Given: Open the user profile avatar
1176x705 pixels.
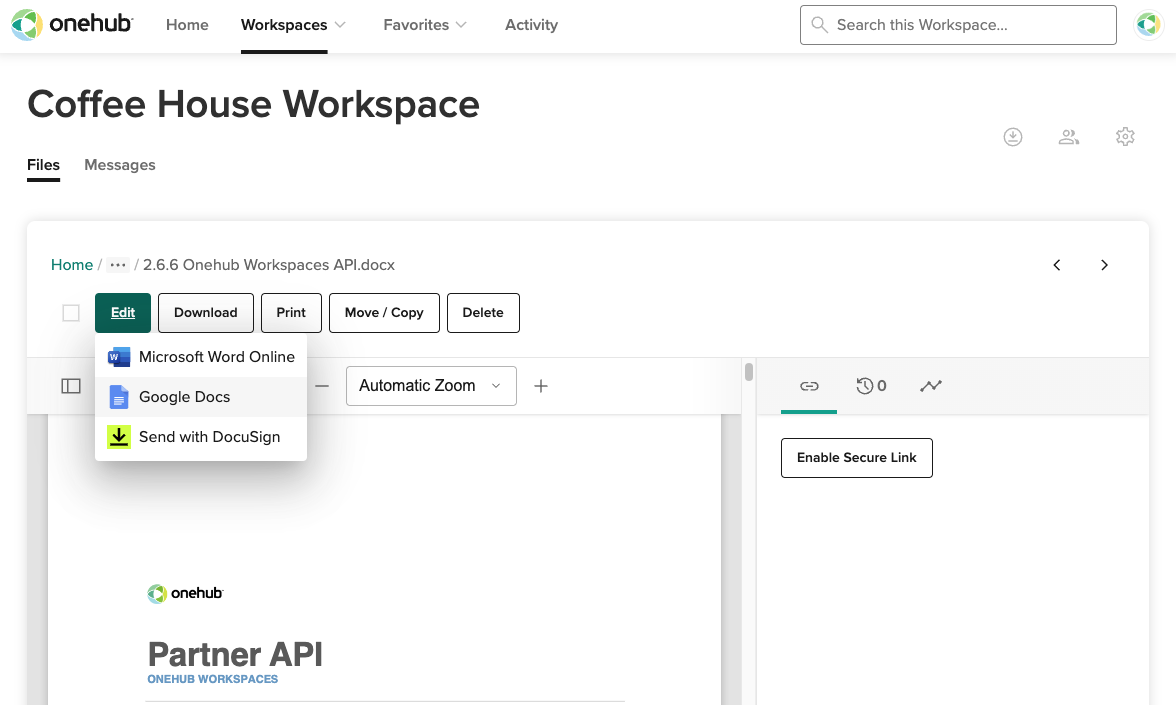Looking at the screenshot, I should pyautogui.click(x=1148, y=25).
